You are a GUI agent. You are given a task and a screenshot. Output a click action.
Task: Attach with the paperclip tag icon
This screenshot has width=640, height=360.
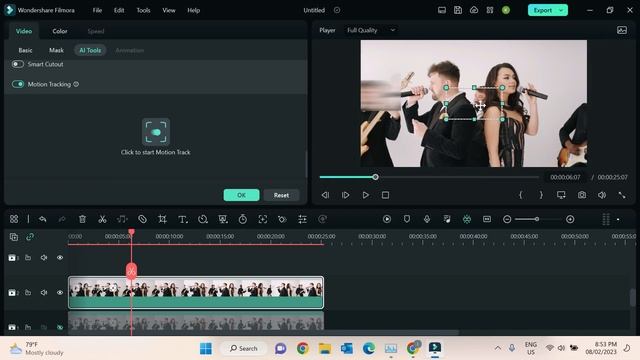coord(142,219)
